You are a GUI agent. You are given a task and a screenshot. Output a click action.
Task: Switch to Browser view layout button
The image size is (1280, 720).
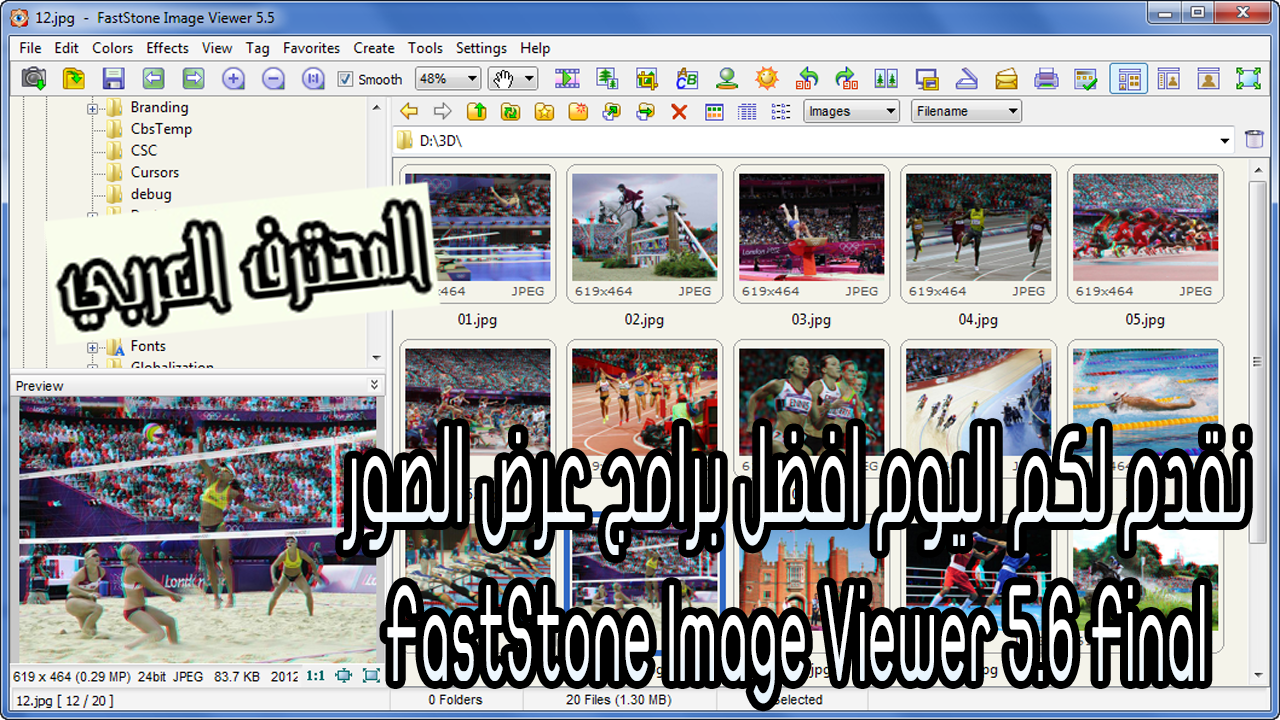coord(1129,78)
